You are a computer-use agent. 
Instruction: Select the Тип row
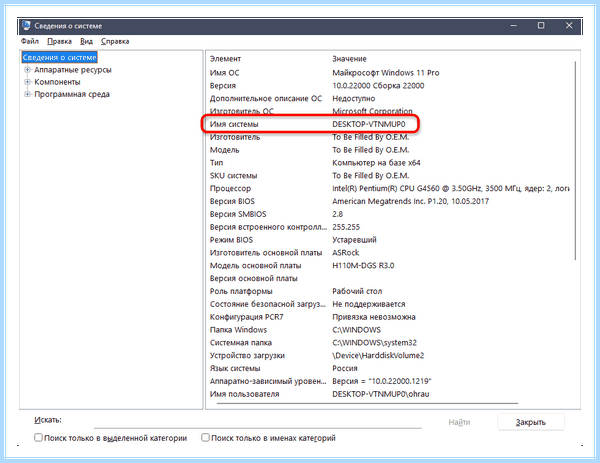click(390, 163)
